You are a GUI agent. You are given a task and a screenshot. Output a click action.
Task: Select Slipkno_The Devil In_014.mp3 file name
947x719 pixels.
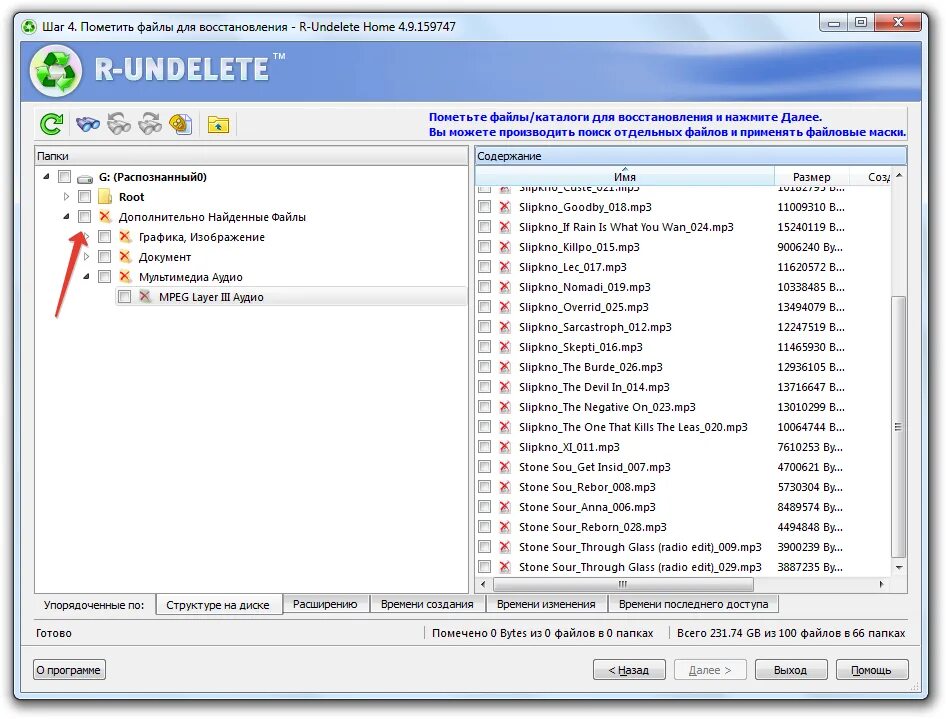coord(594,387)
